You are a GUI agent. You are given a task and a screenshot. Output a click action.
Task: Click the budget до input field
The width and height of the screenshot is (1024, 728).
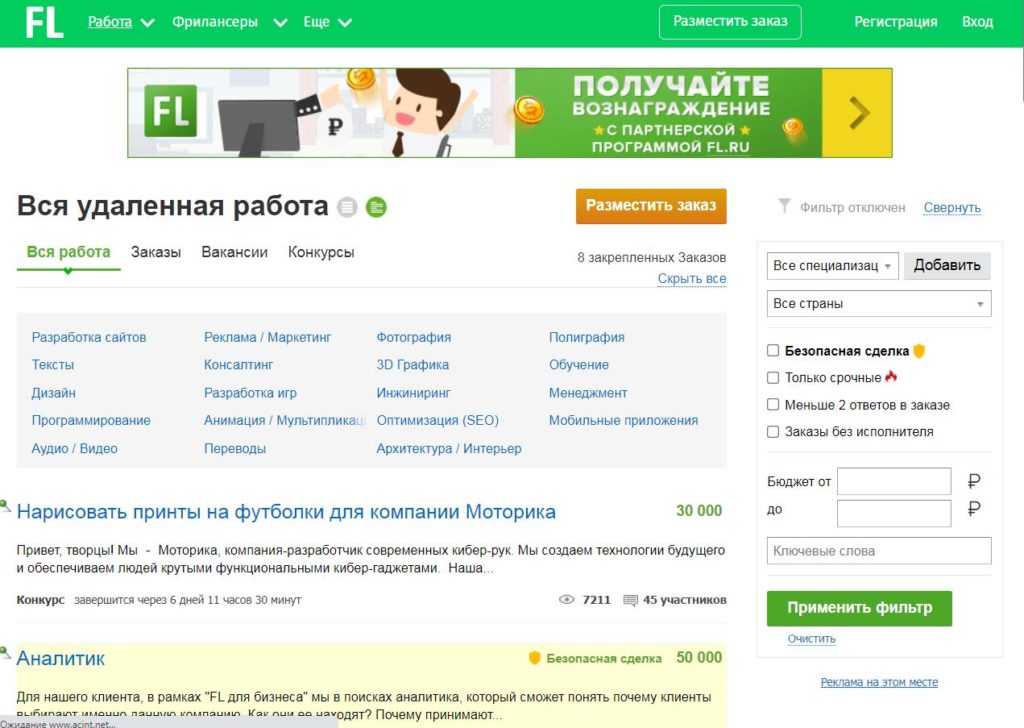(894, 513)
